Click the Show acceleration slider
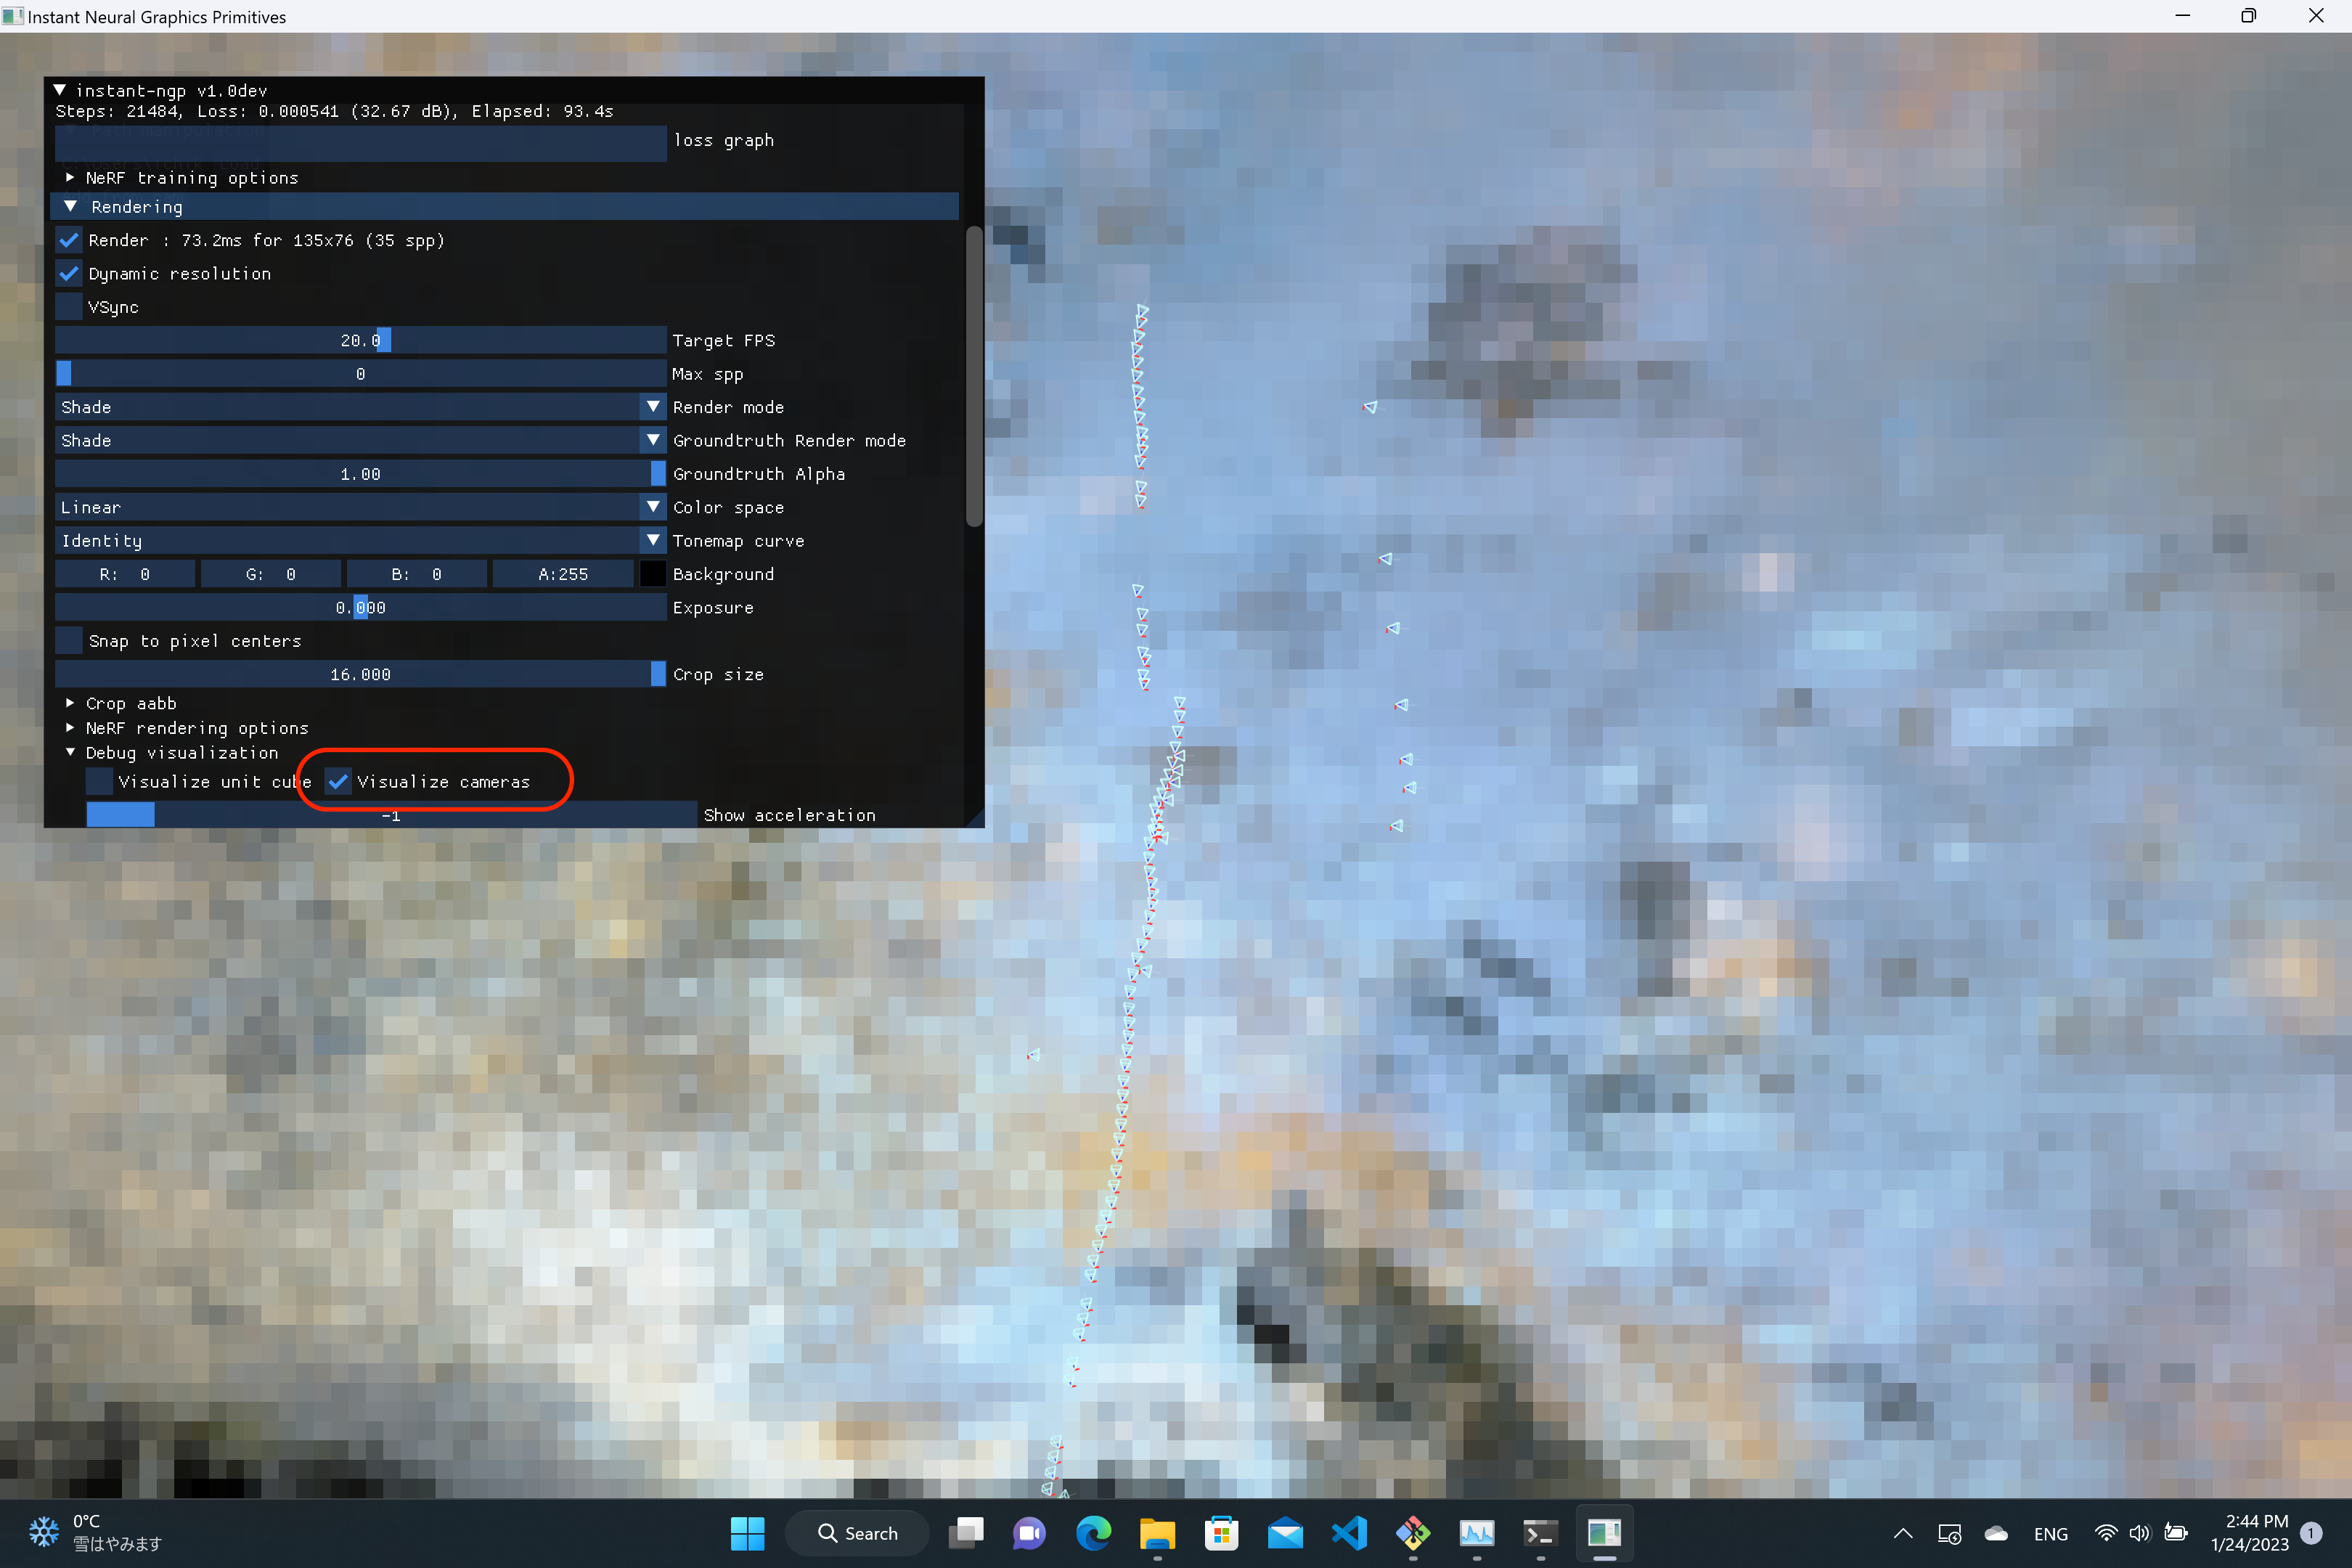This screenshot has width=2352, height=1568. (391, 814)
